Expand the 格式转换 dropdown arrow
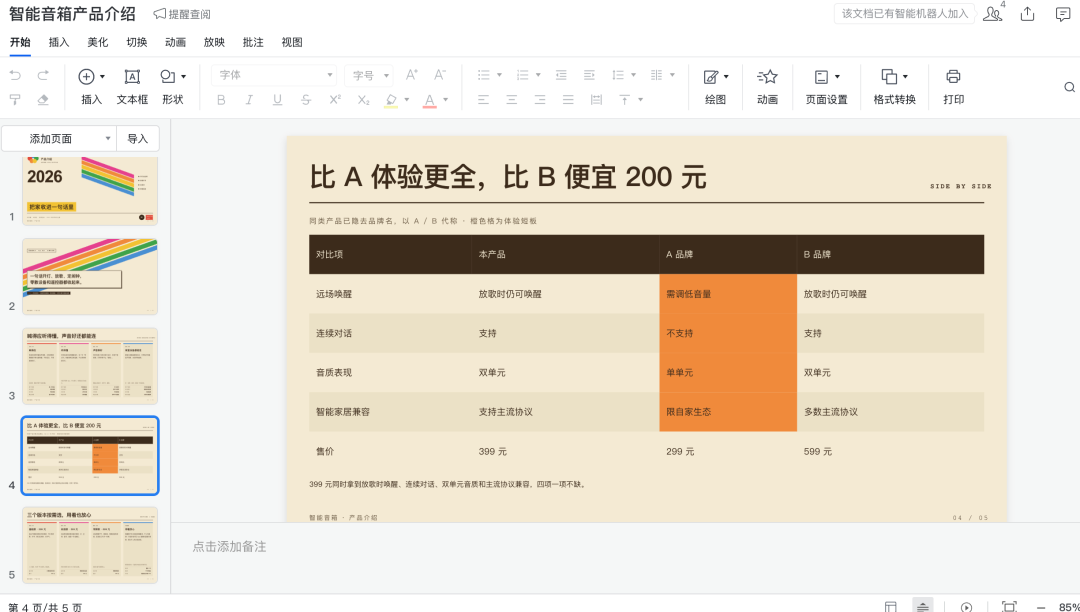 (x=905, y=76)
